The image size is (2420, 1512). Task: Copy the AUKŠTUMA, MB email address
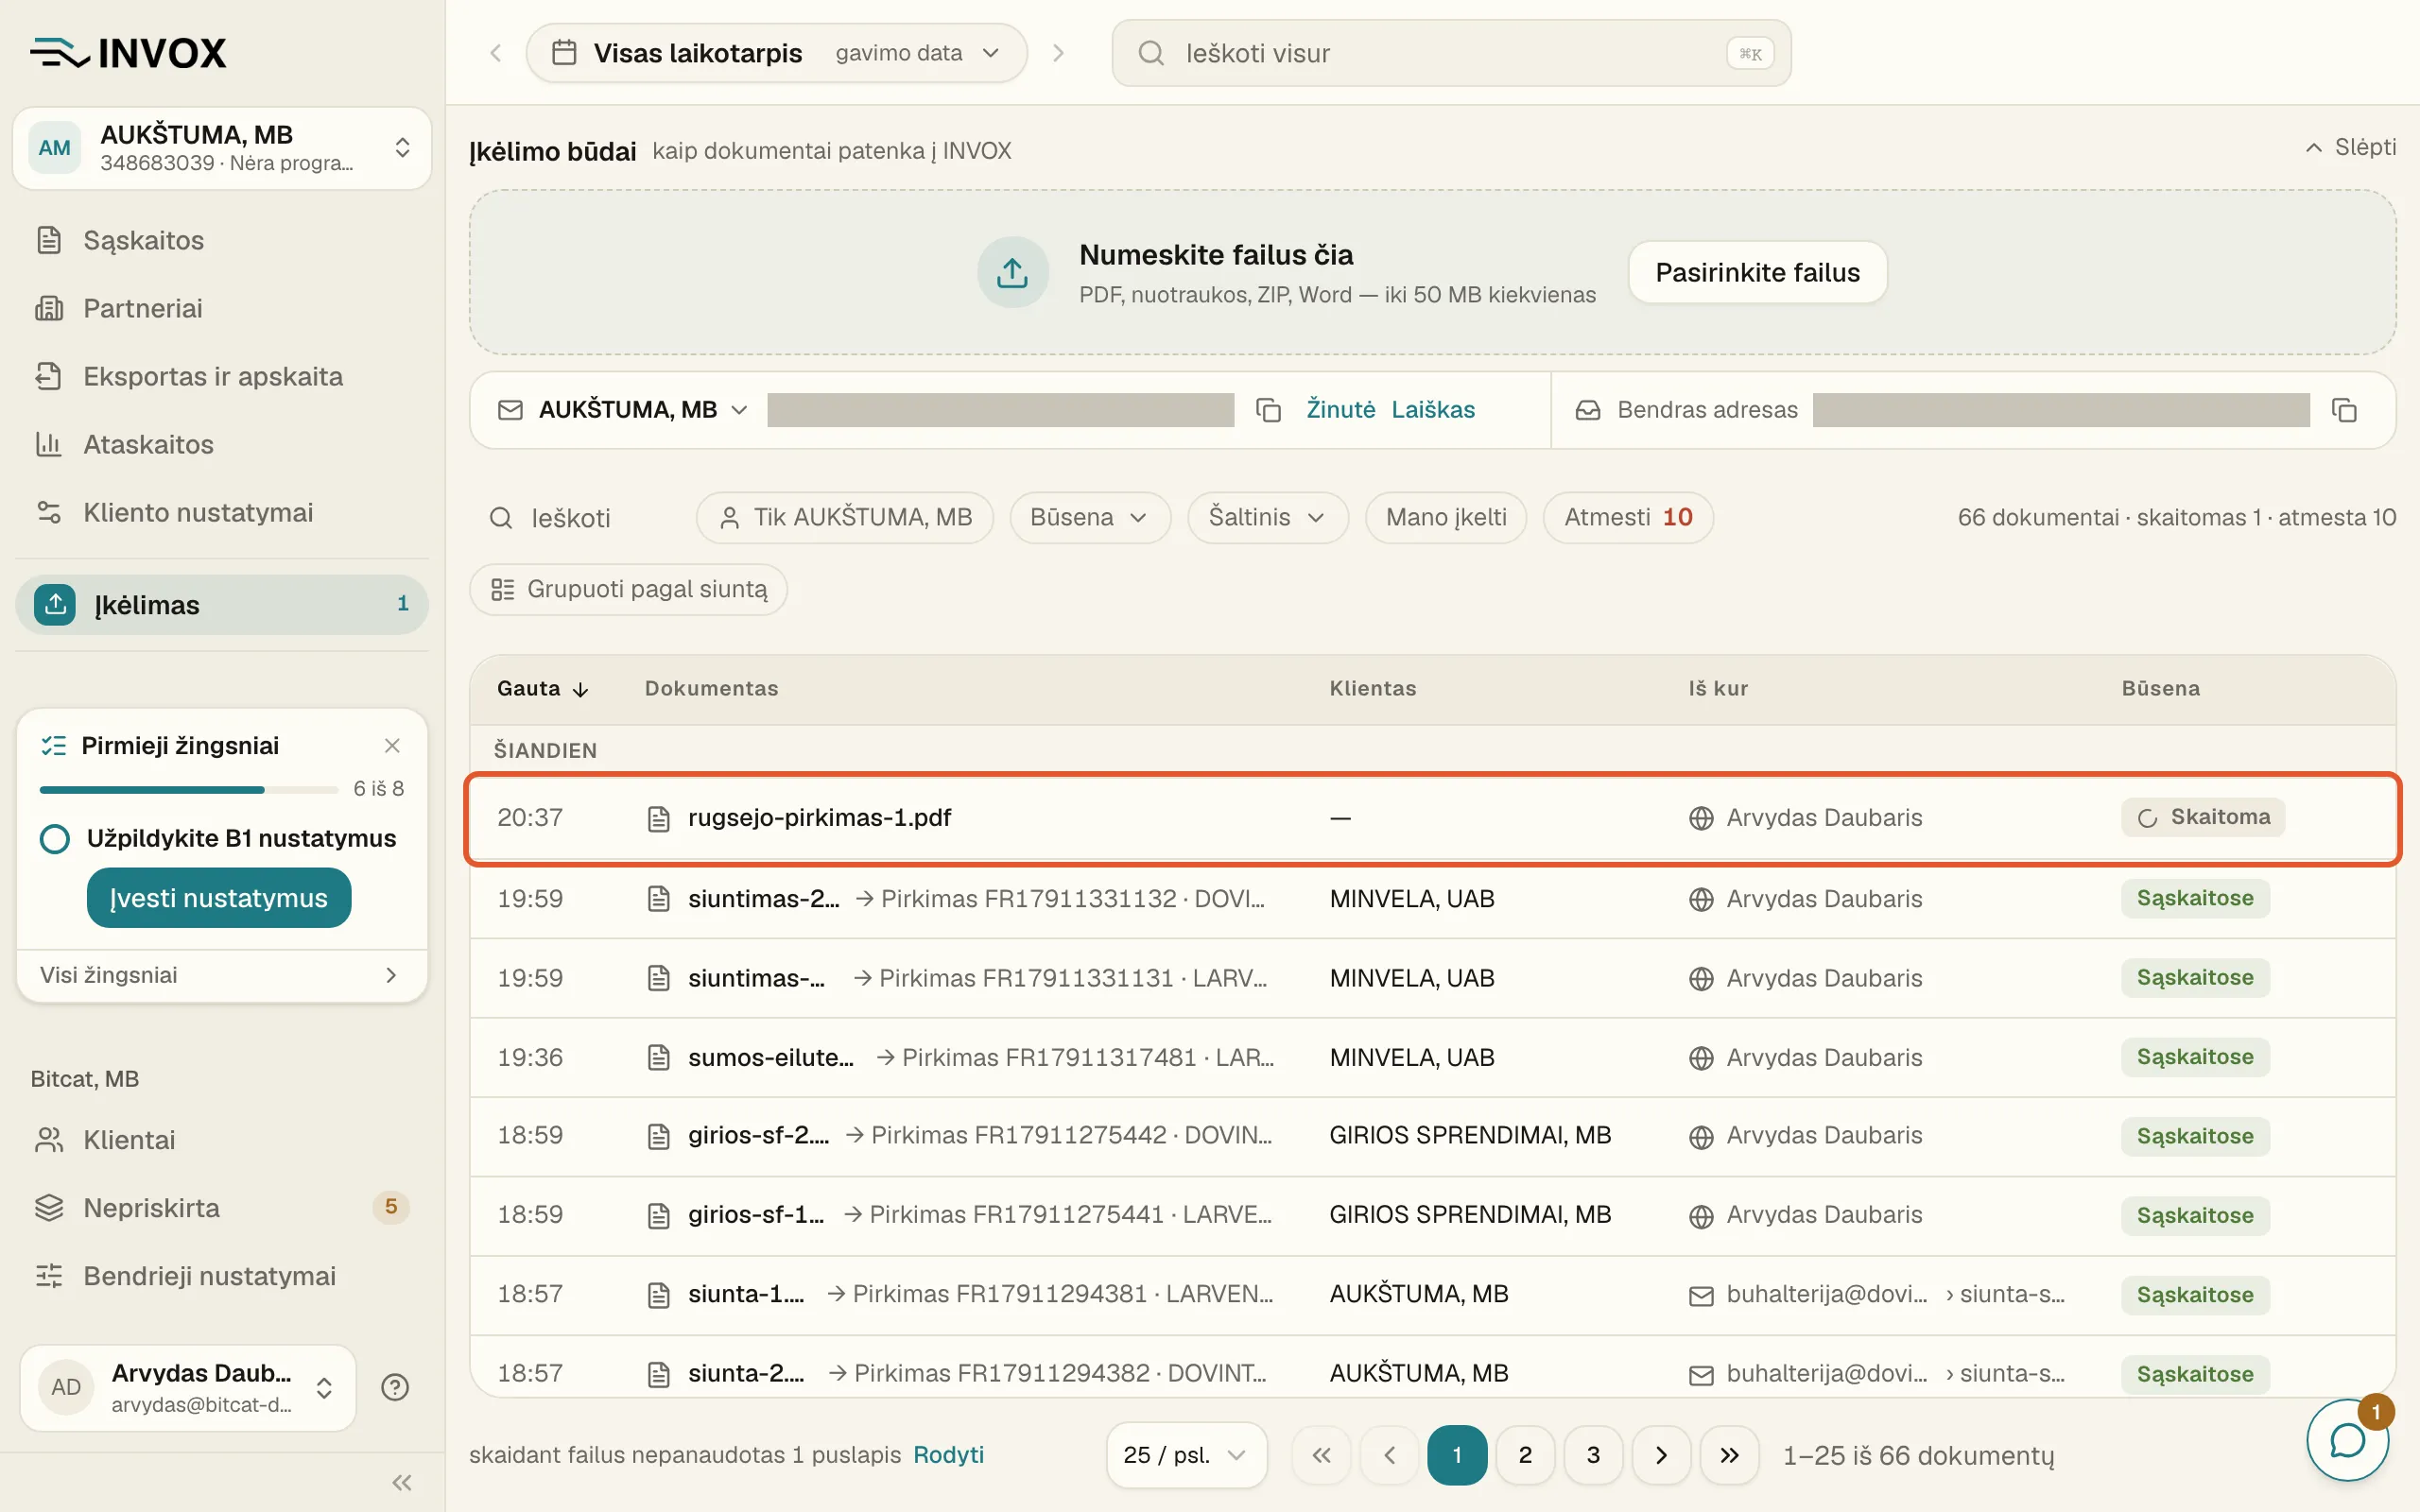(1268, 410)
